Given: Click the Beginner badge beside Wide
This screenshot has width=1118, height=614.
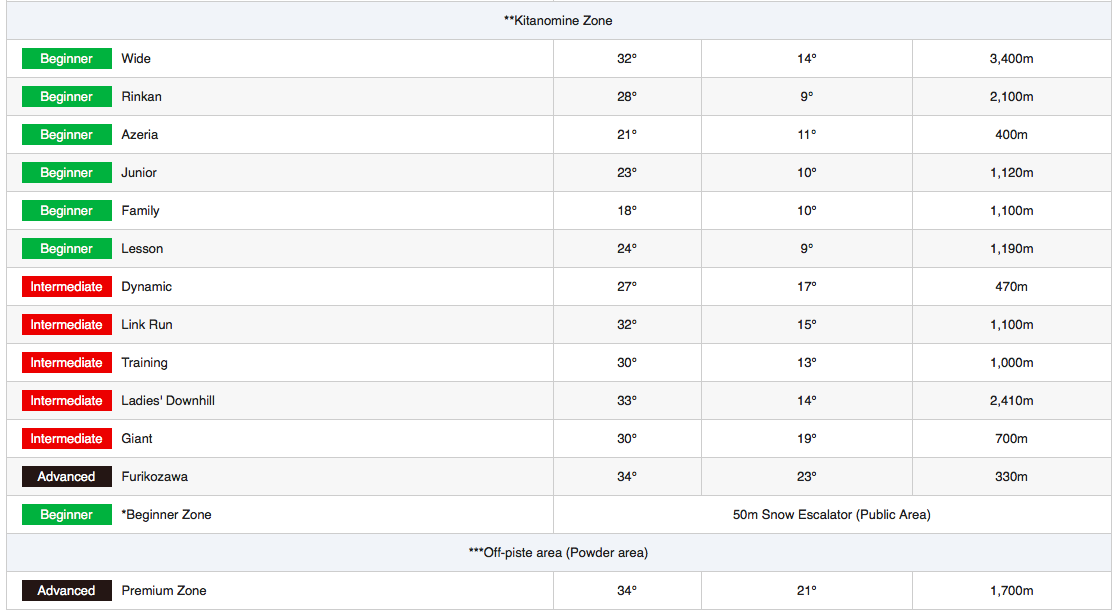Looking at the screenshot, I should 66,59.
